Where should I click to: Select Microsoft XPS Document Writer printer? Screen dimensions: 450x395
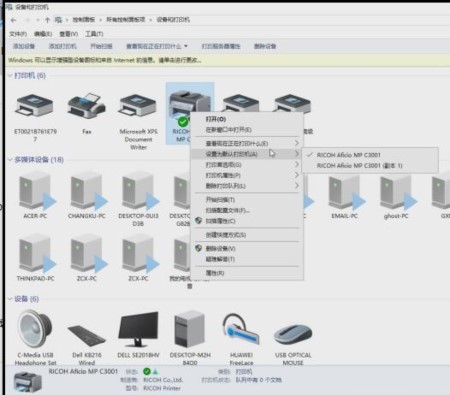pos(138,120)
